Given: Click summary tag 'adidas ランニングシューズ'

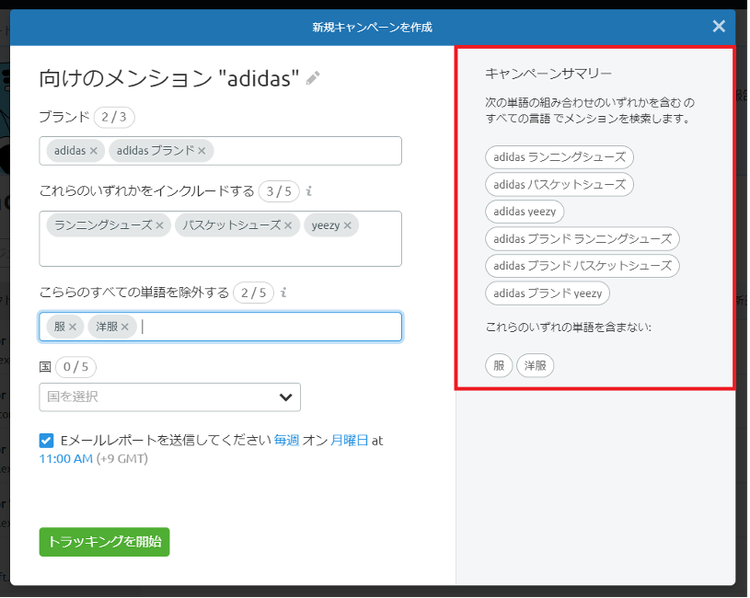Looking at the screenshot, I should 559,157.
